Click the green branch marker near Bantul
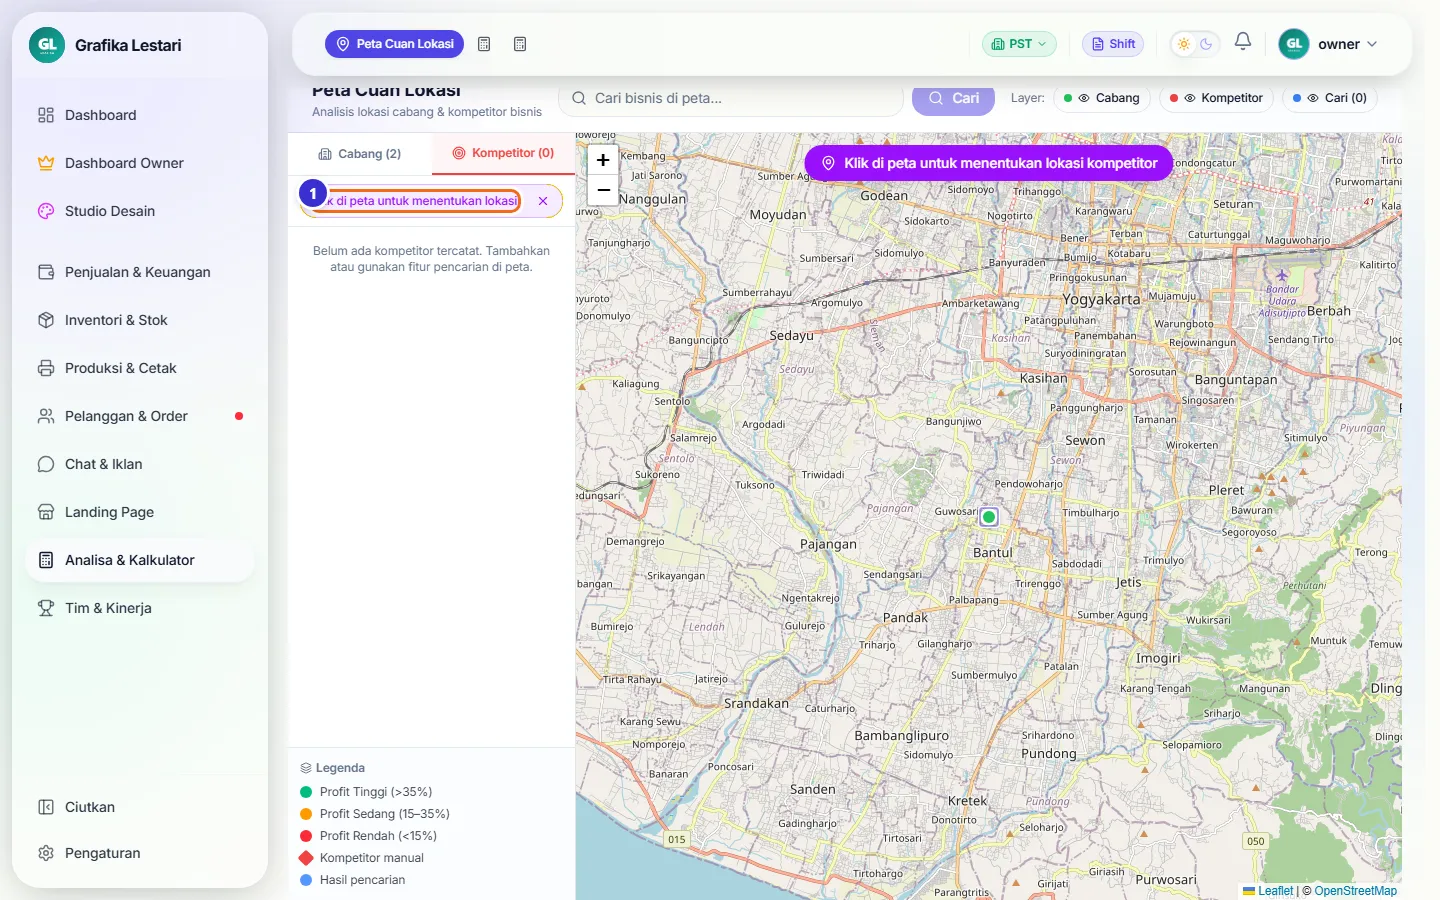This screenshot has width=1440, height=900. [989, 517]
